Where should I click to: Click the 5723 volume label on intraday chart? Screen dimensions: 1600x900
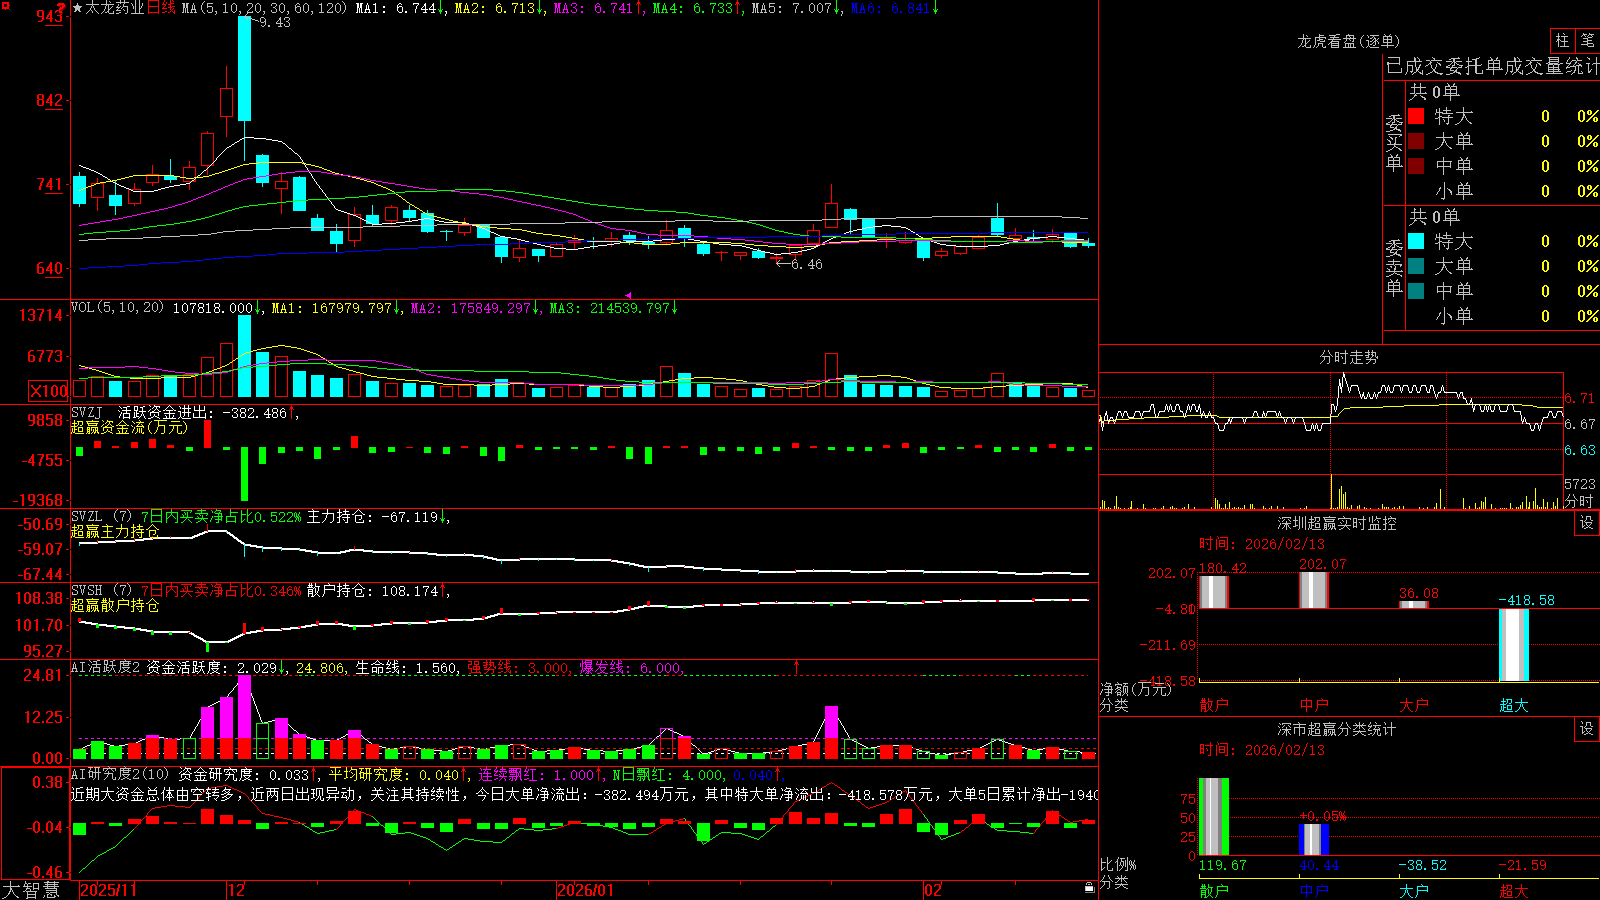[x=1581, y=484]
